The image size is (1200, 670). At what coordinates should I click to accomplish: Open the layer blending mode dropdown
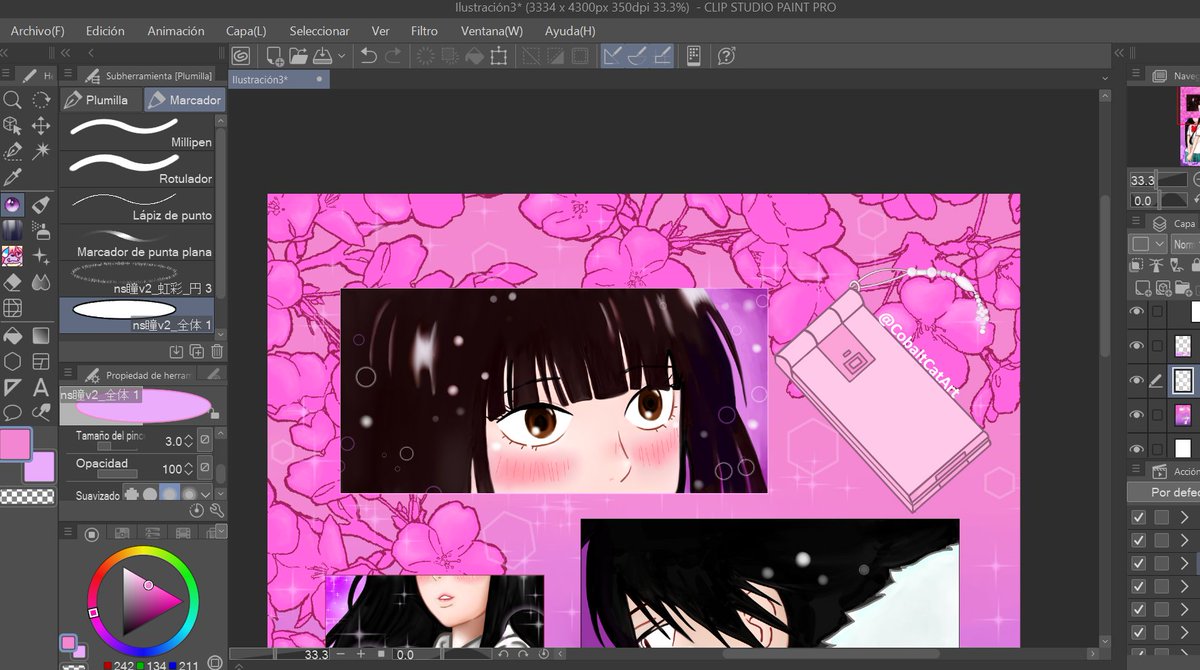pos(1184,243)
